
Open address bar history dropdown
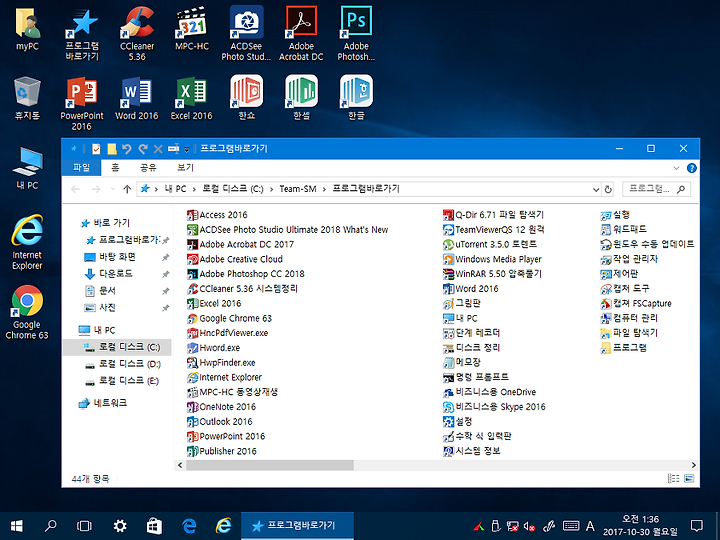click(x=596, y=189)
